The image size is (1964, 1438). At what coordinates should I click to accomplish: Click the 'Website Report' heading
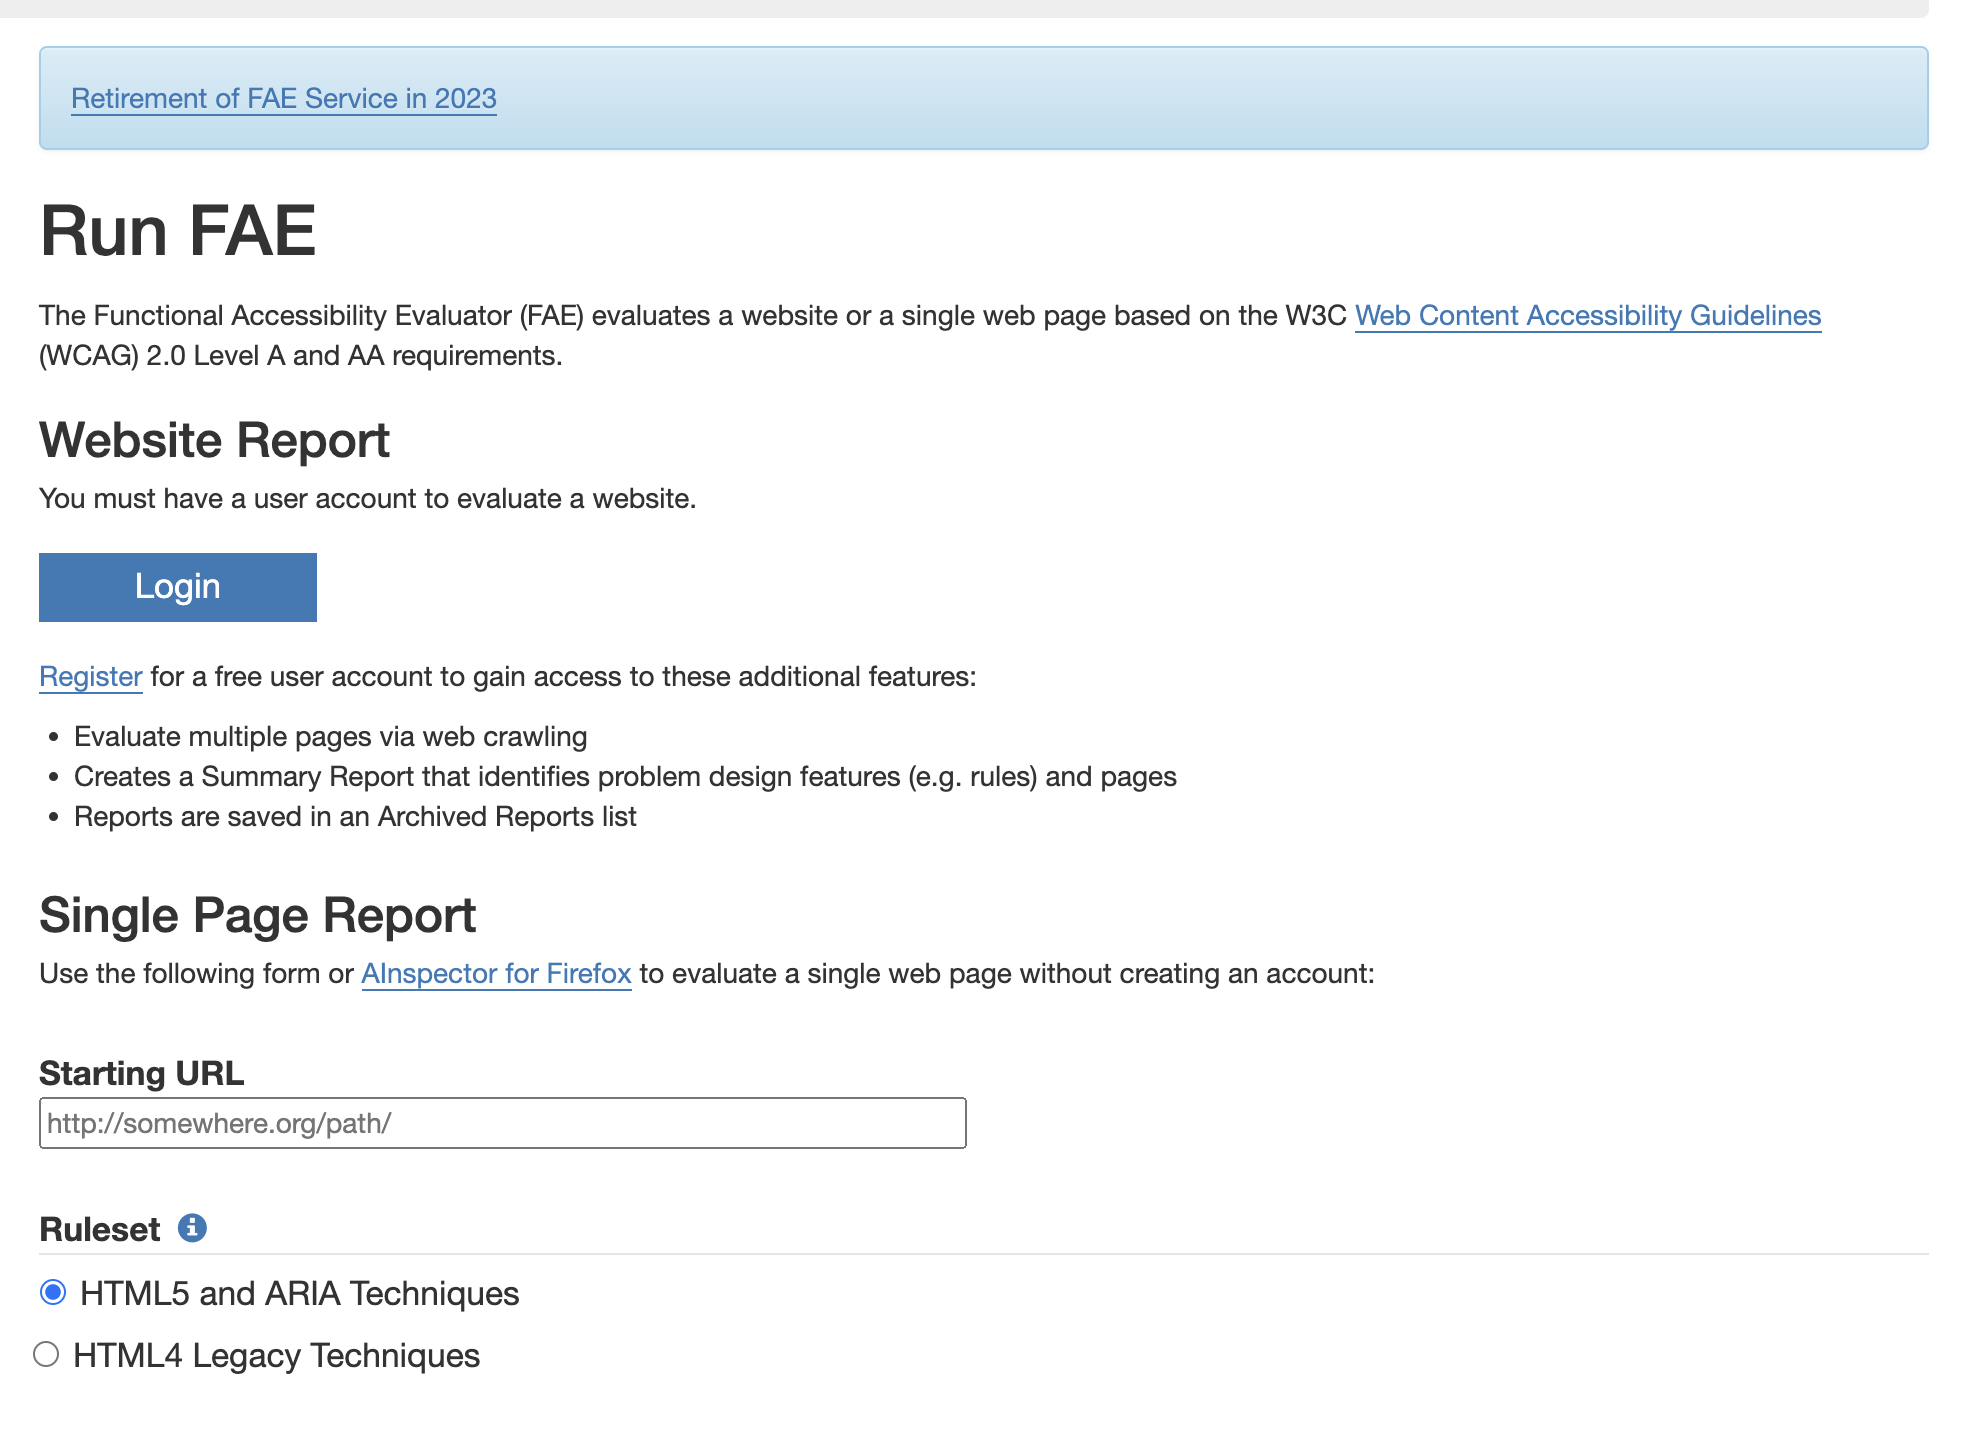click(214, 440)
